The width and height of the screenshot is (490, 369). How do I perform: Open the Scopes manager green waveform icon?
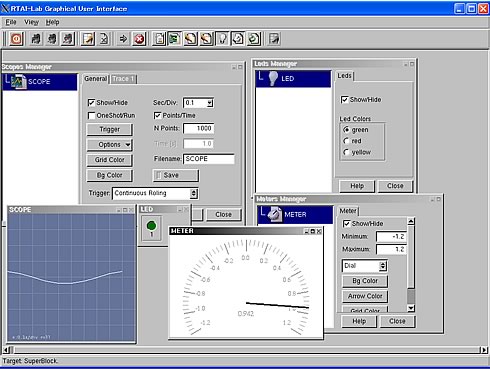pyautogui.click(x=175, y=39)
